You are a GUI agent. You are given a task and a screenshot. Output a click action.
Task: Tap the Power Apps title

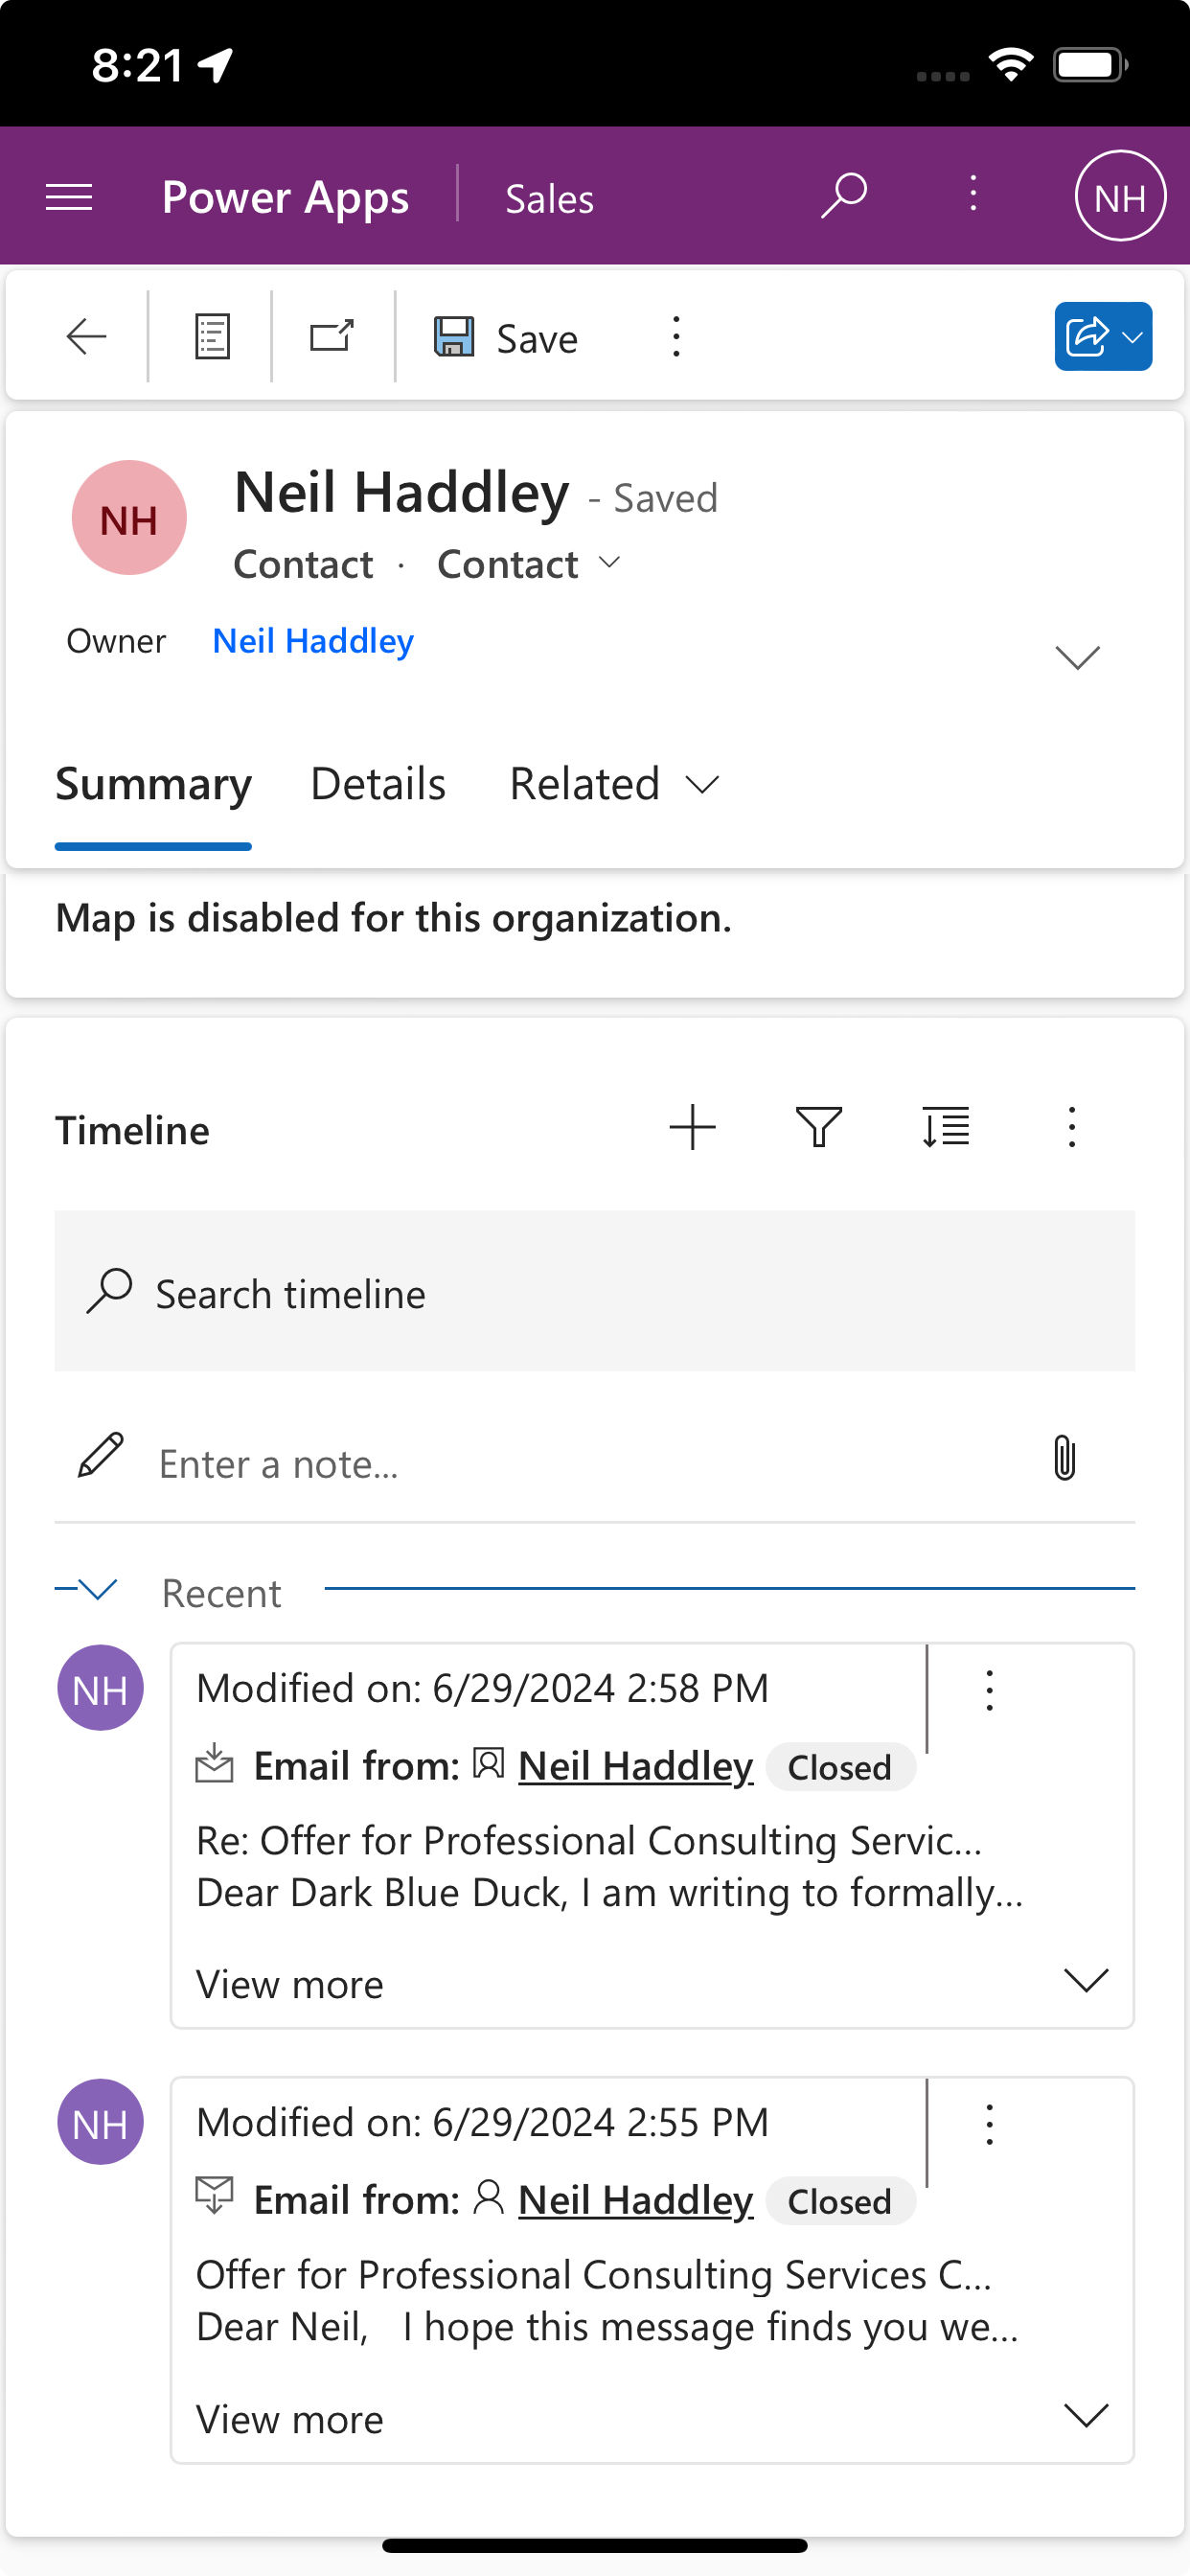(x=286, y=198)
